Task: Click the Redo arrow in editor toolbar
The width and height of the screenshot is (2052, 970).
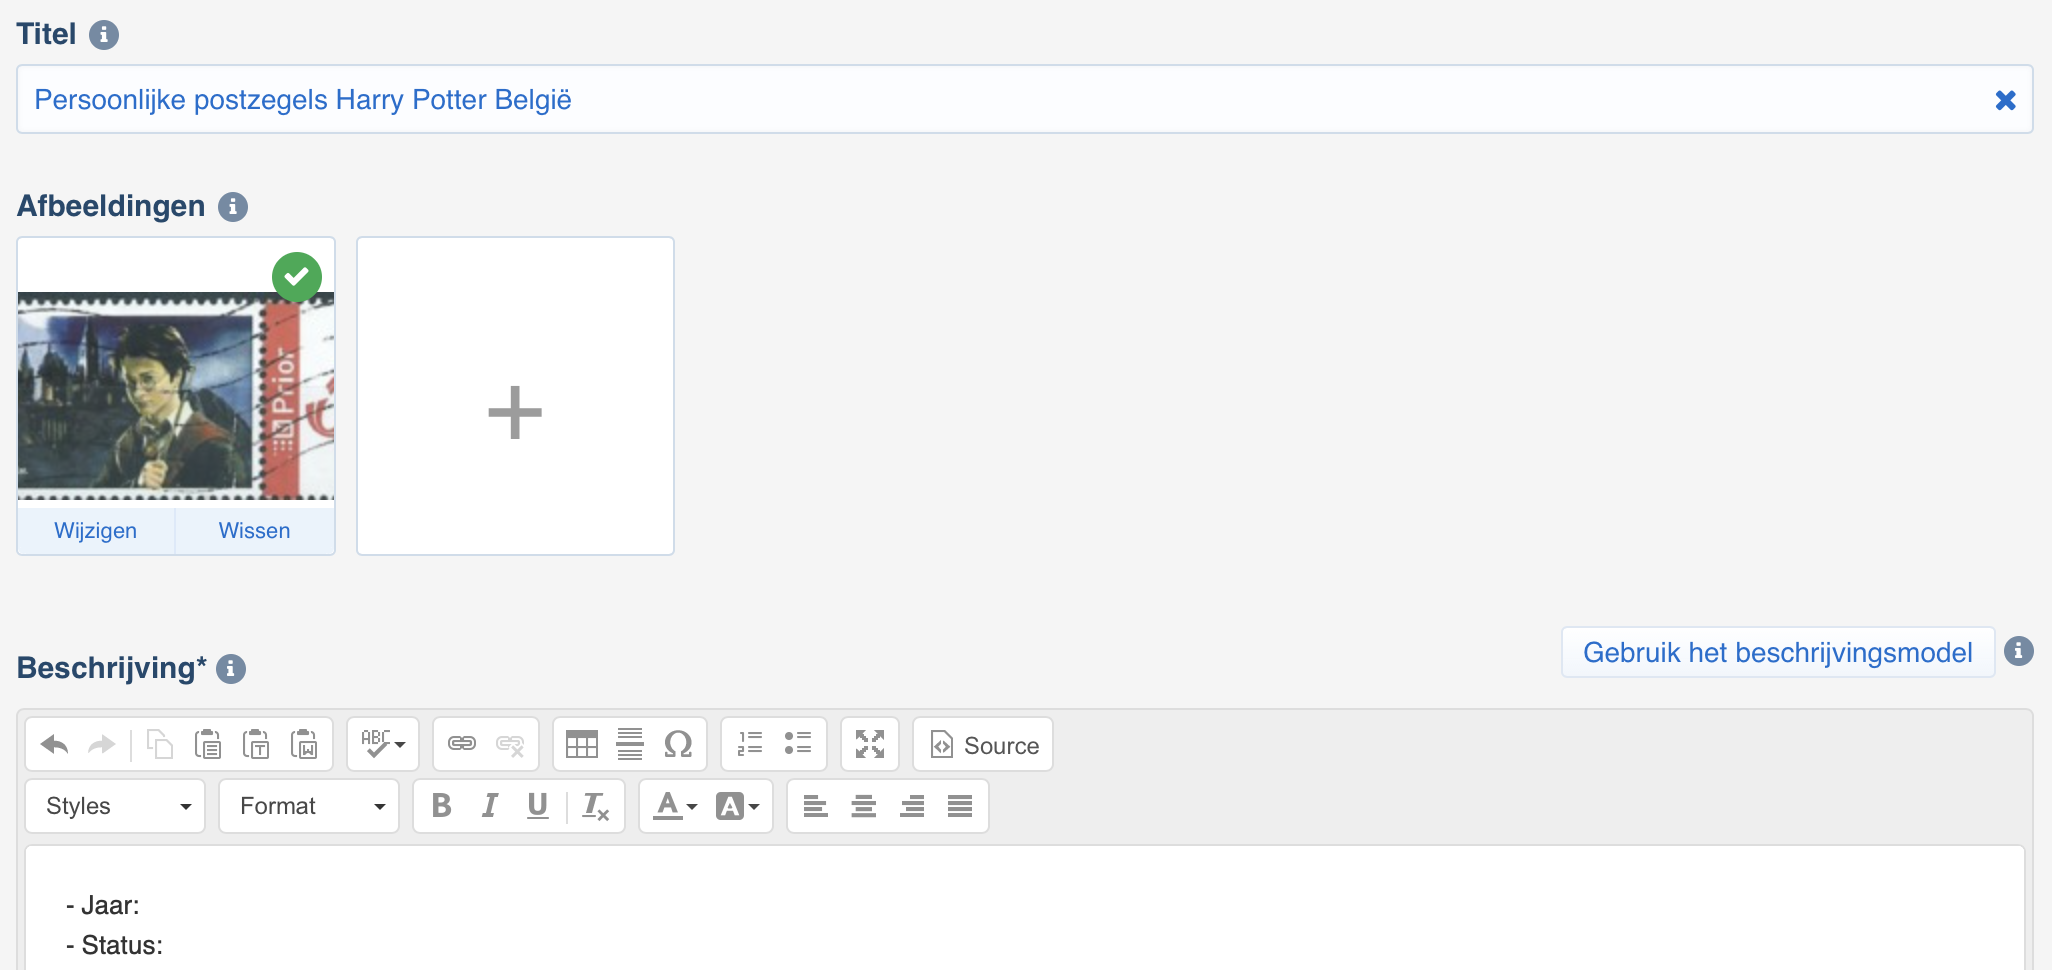Action: click(x=102, y=744)
